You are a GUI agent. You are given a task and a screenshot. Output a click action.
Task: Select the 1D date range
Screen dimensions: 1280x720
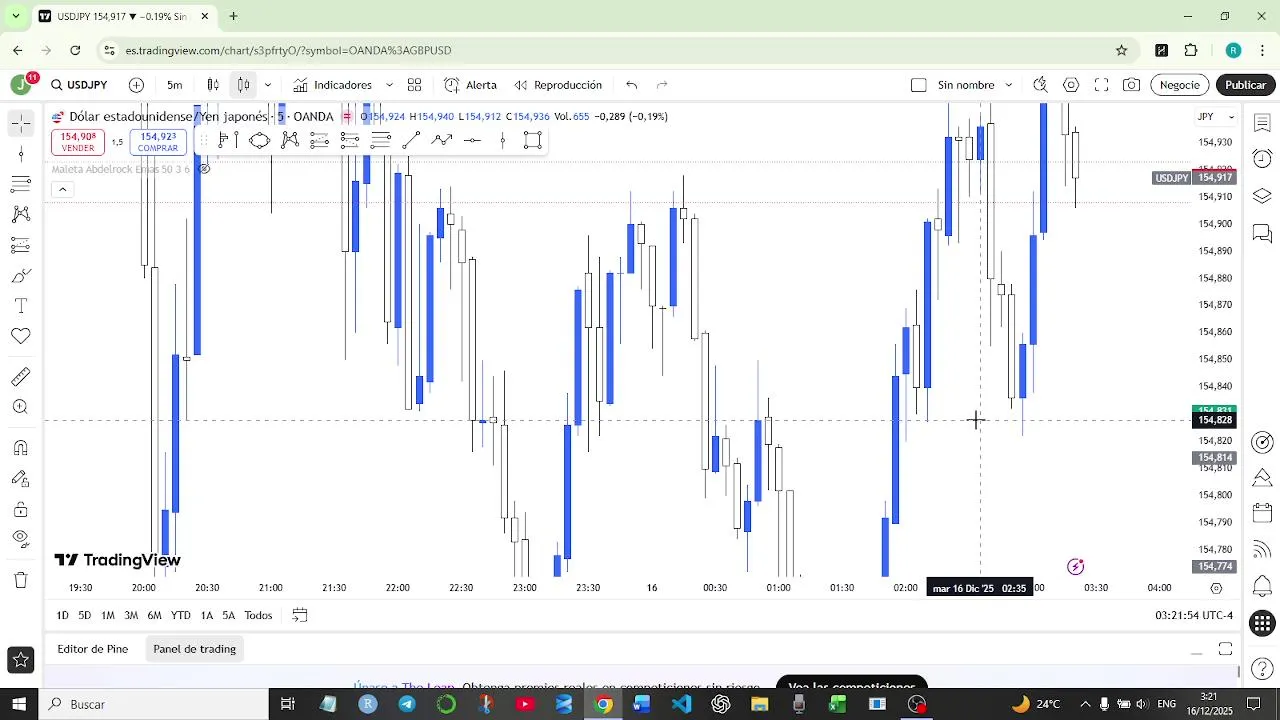(62, 615)
